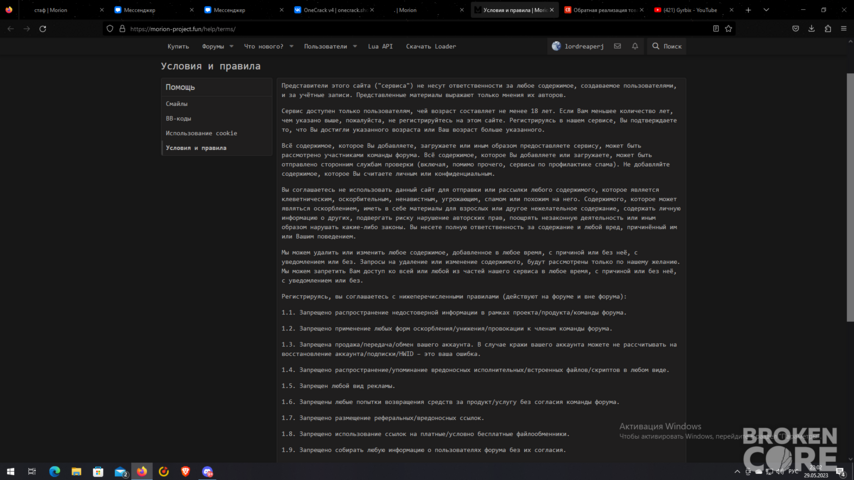Image resolution: width=854 pixels, height=480 pixels.
Task: Open Brave browser from taskbar
Action: [x=186, y=471]
